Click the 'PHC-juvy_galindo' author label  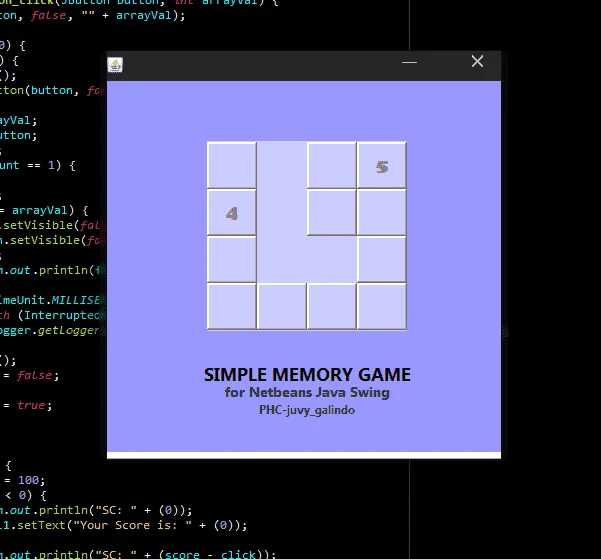coord(307,410)
